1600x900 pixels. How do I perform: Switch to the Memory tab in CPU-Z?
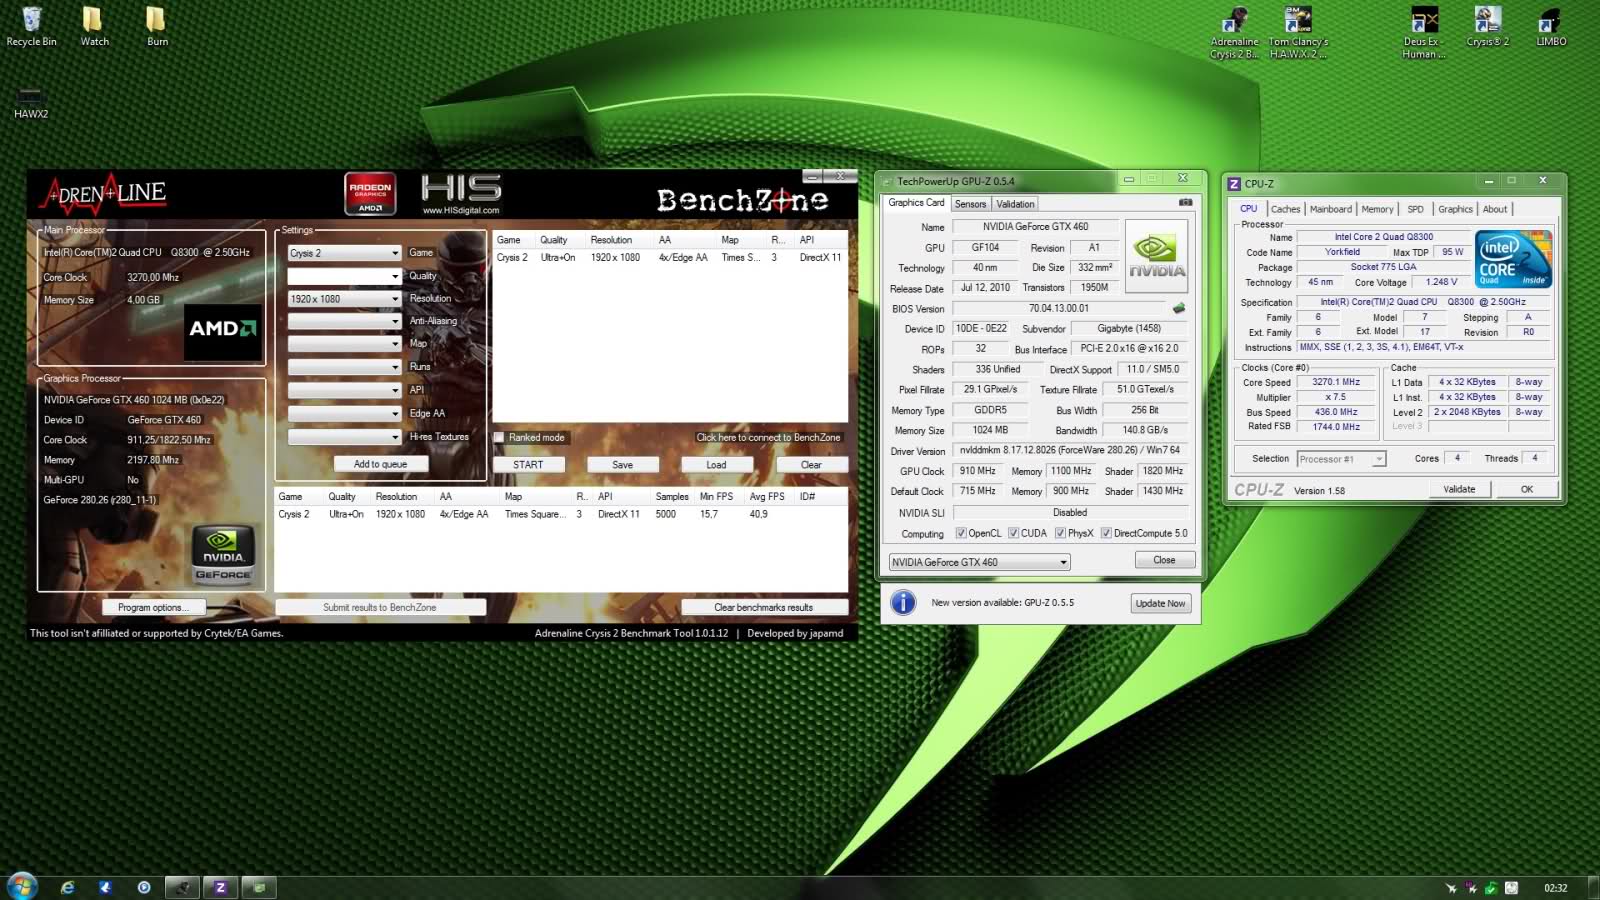1377,209
